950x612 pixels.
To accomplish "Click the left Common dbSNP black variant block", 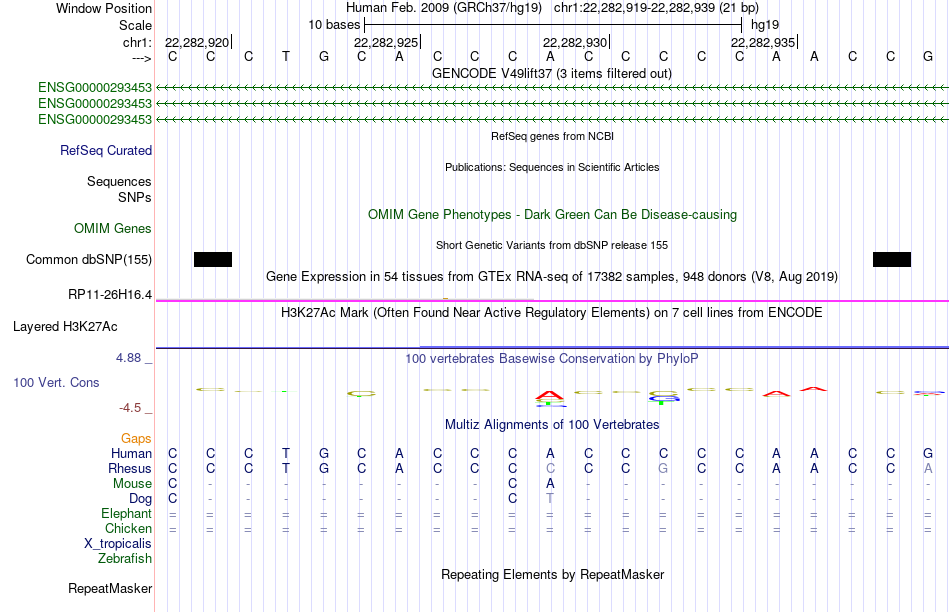I will [x=213, y=259].
